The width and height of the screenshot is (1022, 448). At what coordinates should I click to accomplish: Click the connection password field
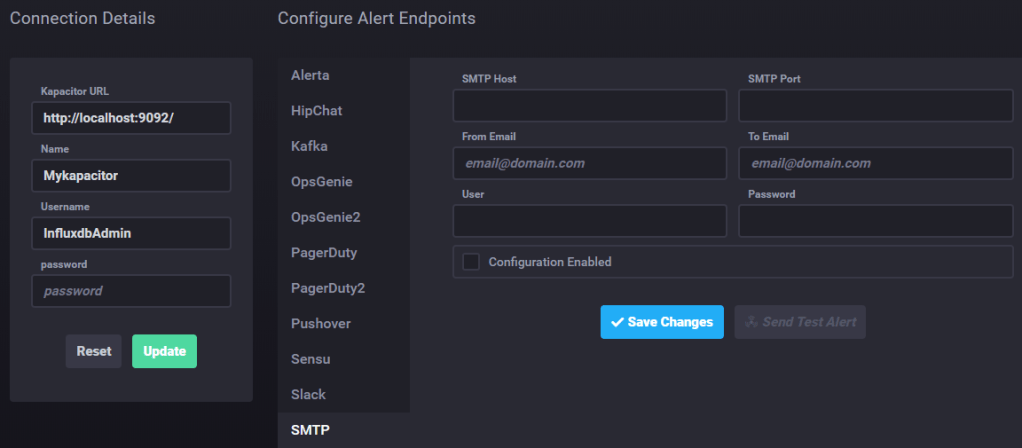(x=131, y=291)
